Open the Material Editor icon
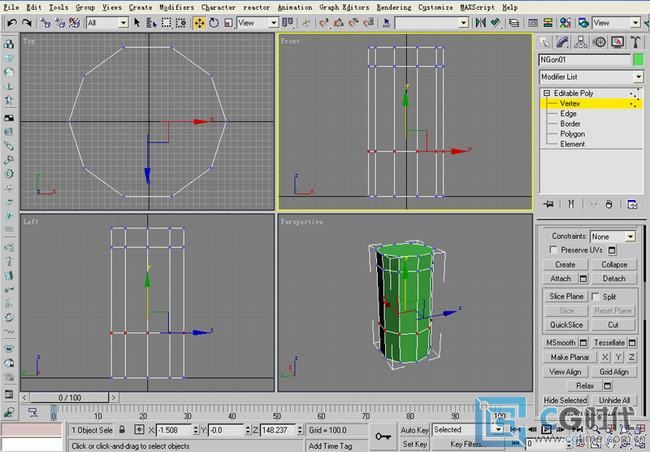 point(565,23)
